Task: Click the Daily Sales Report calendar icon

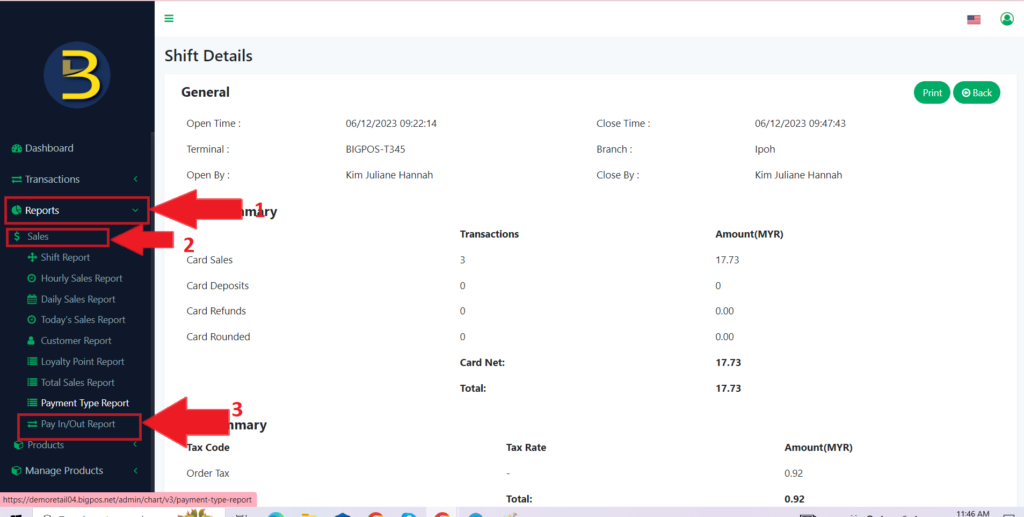Action: [x=32, y=299]
